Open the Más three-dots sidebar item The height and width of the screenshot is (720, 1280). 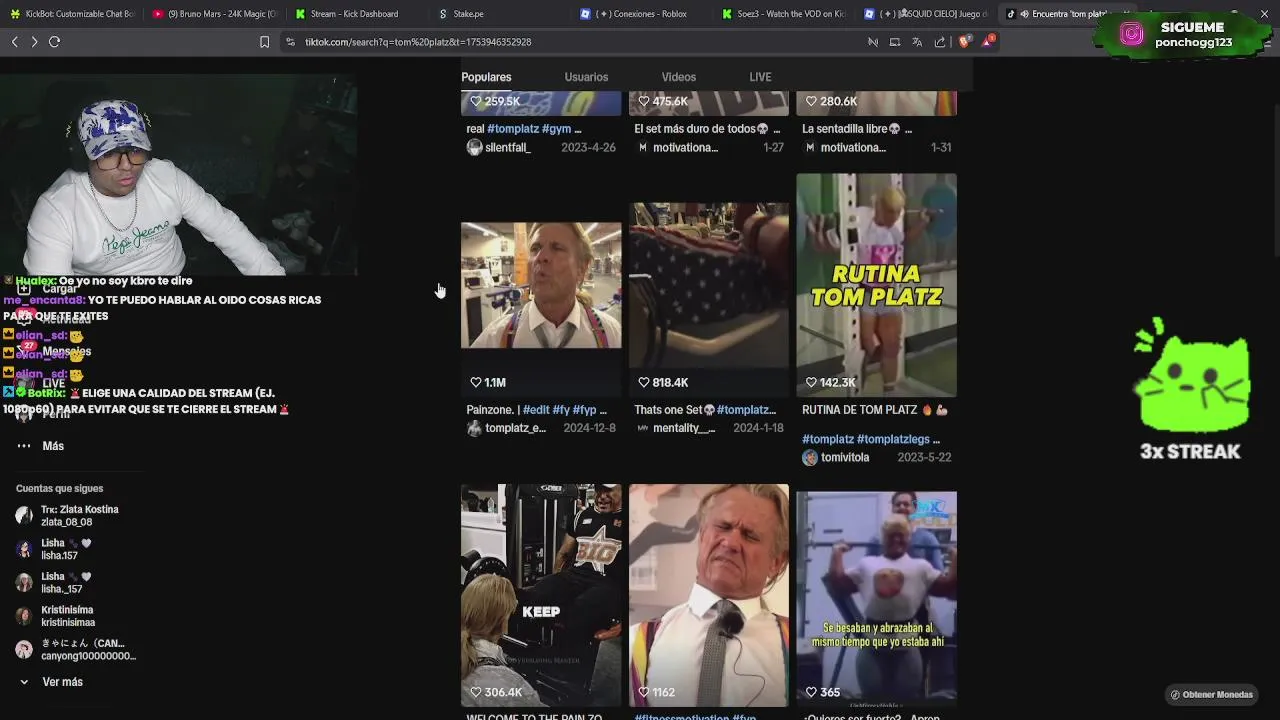[x=40, y=446]
